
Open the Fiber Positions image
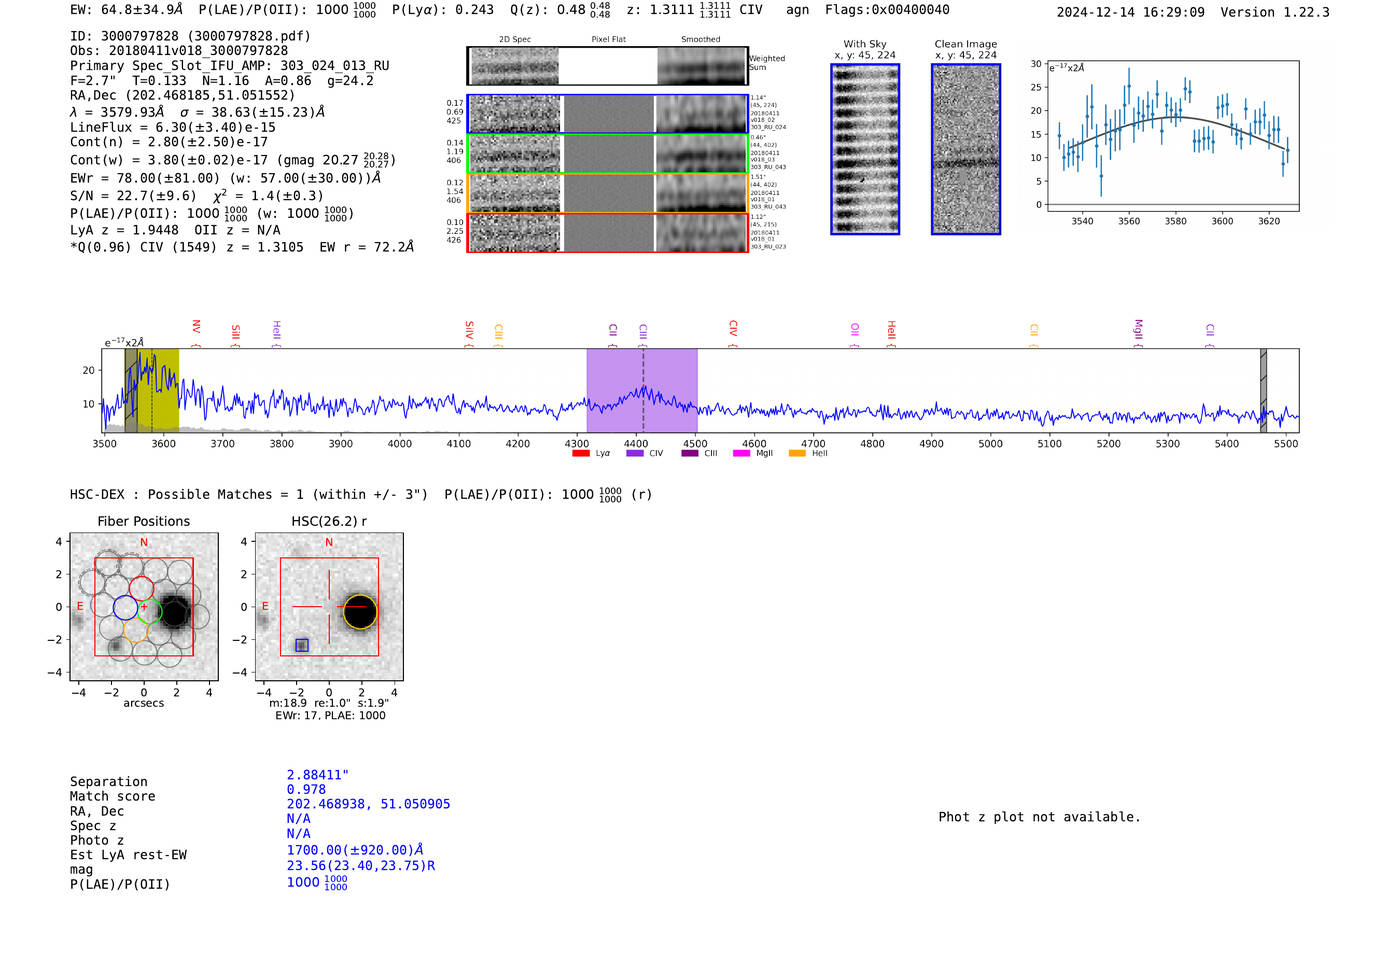144,607
